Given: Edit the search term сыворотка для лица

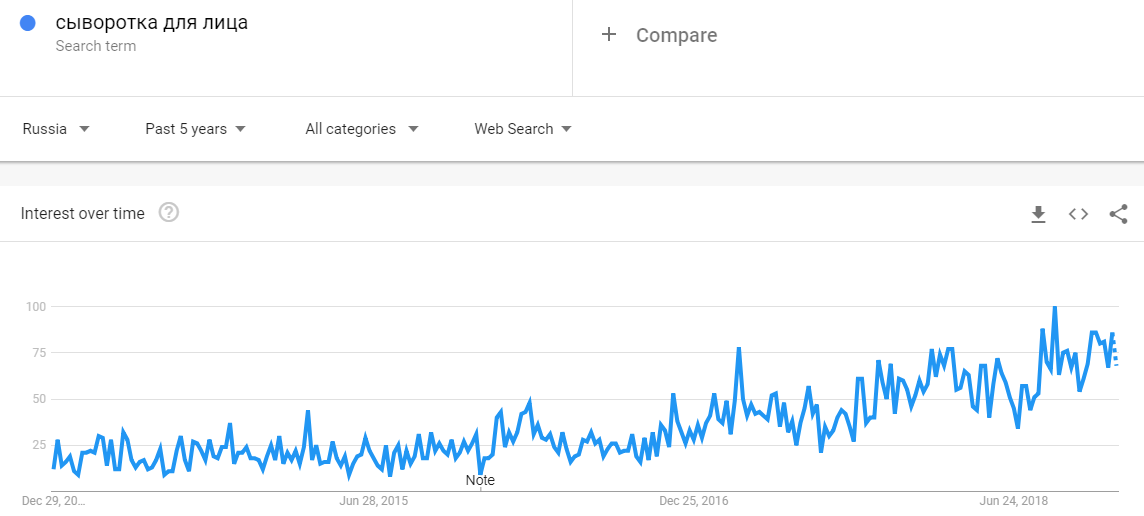Looking at the screenshot, I should [152, 22].
